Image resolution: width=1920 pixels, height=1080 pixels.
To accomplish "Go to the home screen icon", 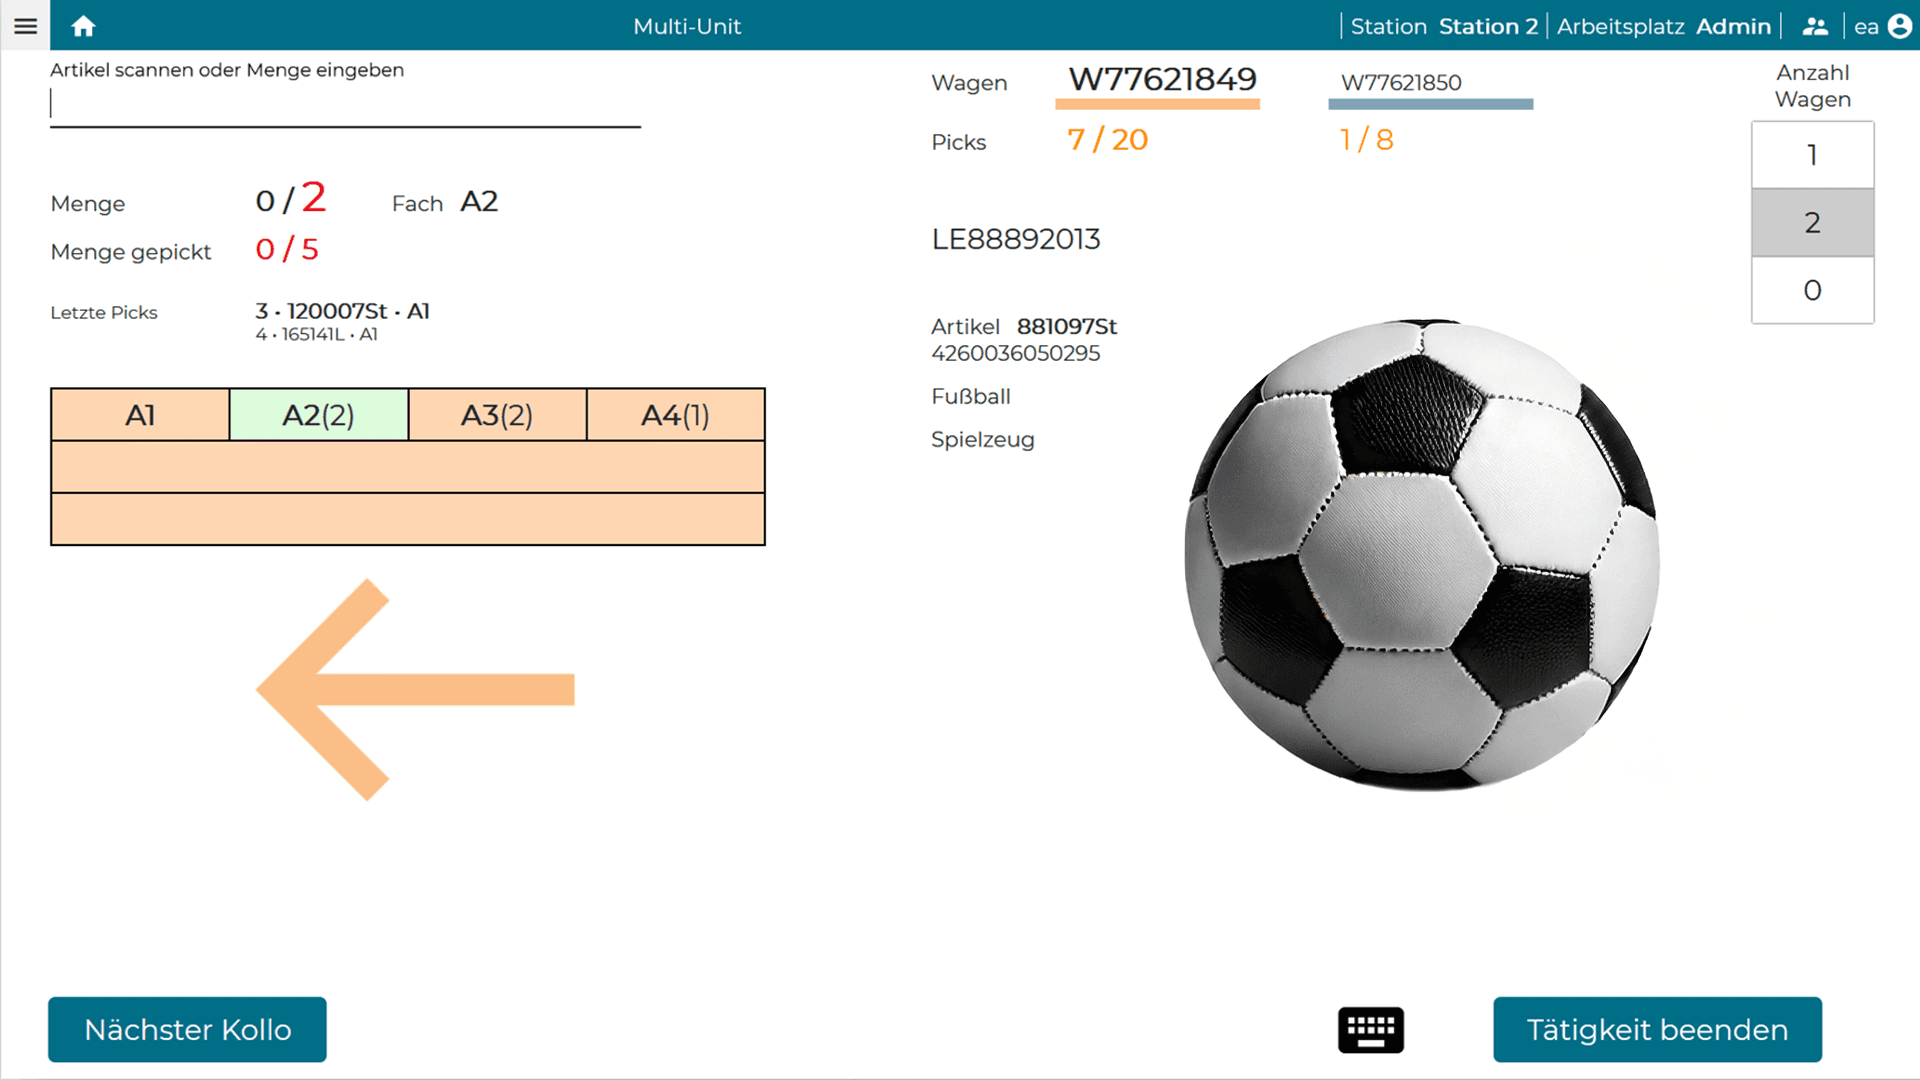I will [x=84, y=26].
